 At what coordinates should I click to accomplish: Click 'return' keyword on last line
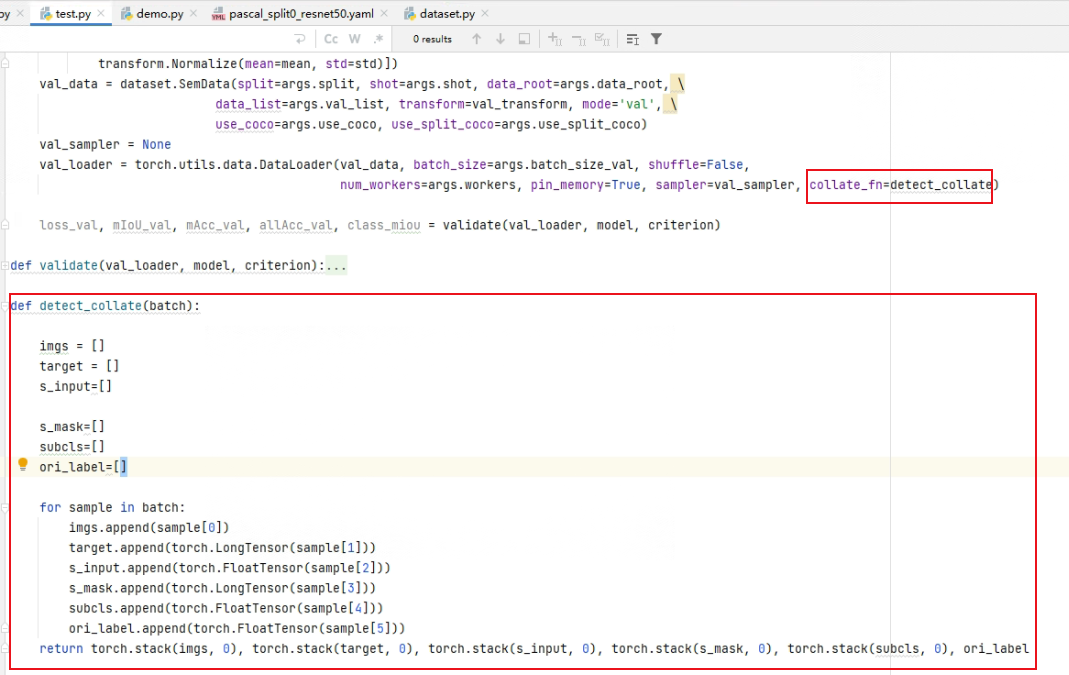[x=61, y=648]
